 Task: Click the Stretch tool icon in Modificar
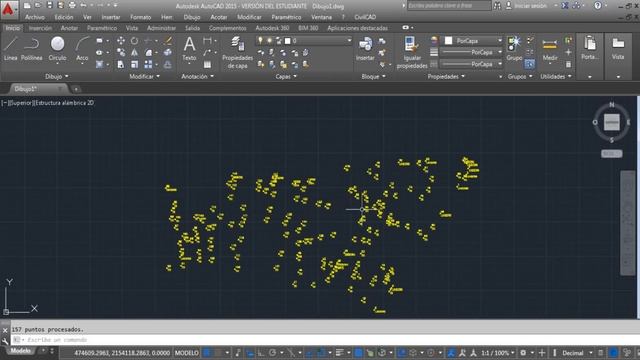(121, 64)
